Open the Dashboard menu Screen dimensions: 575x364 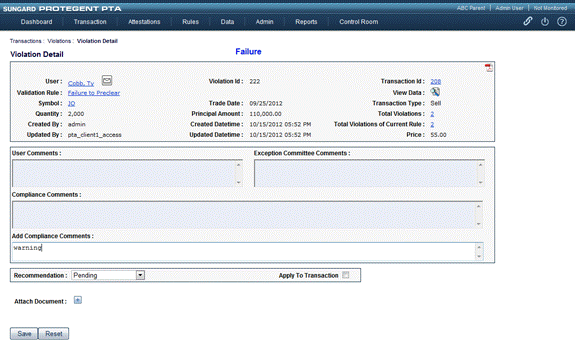[36, 22]
